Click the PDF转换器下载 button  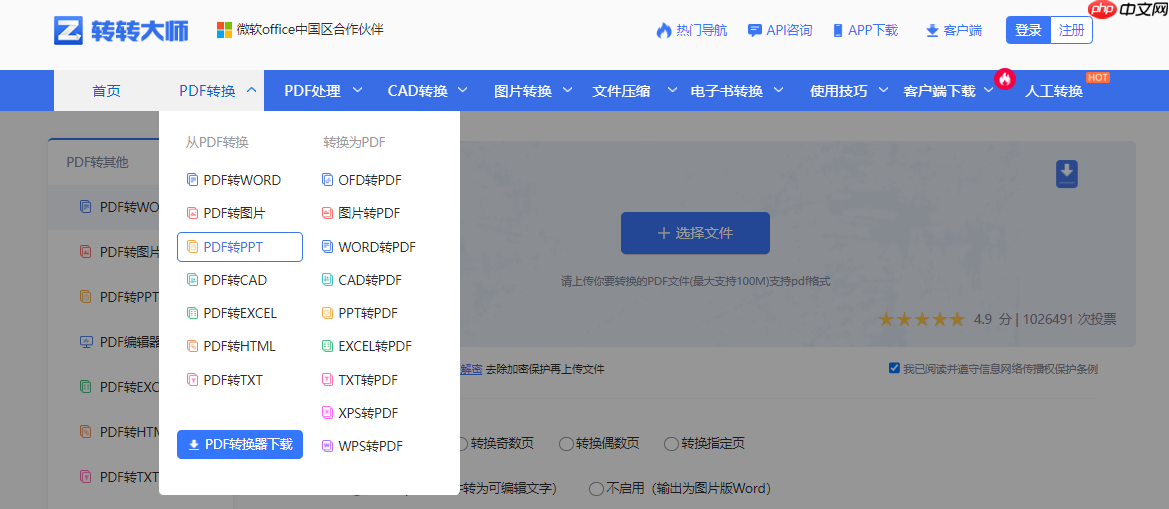[240, 445]
